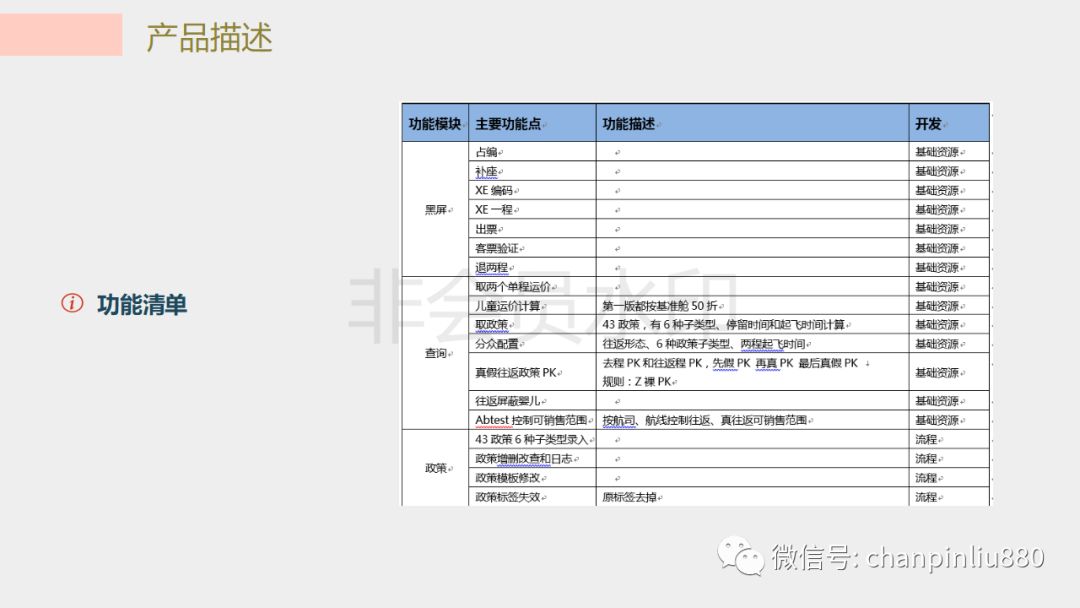Click description 按航司、航线控制往返、真往返可销售范围

(705, 420)
